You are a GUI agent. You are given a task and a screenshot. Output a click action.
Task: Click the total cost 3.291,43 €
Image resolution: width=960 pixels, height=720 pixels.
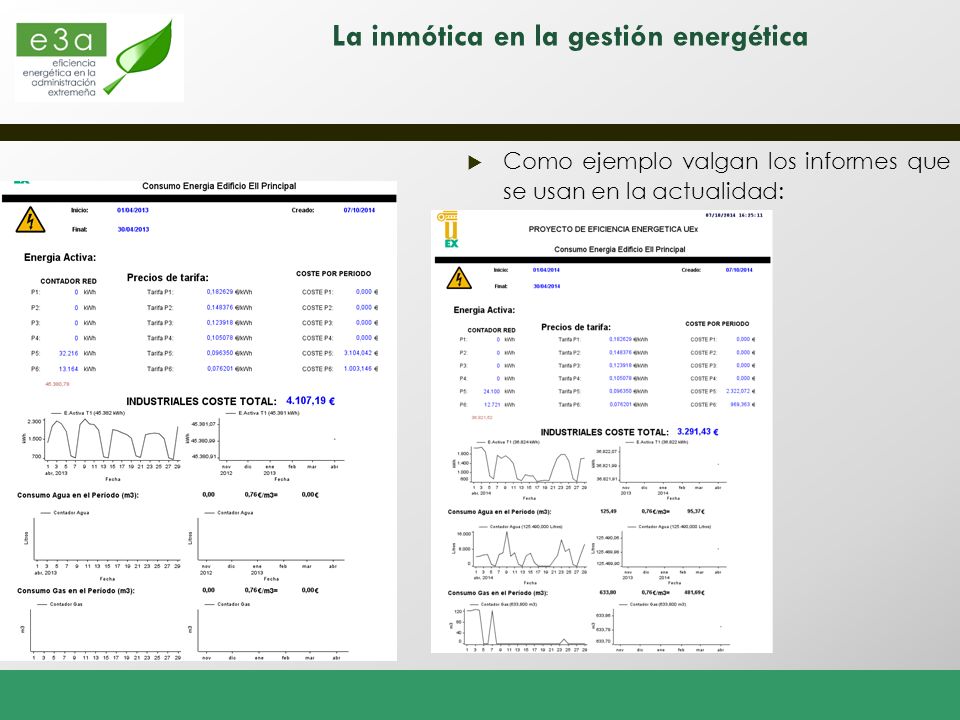[697, 432]
